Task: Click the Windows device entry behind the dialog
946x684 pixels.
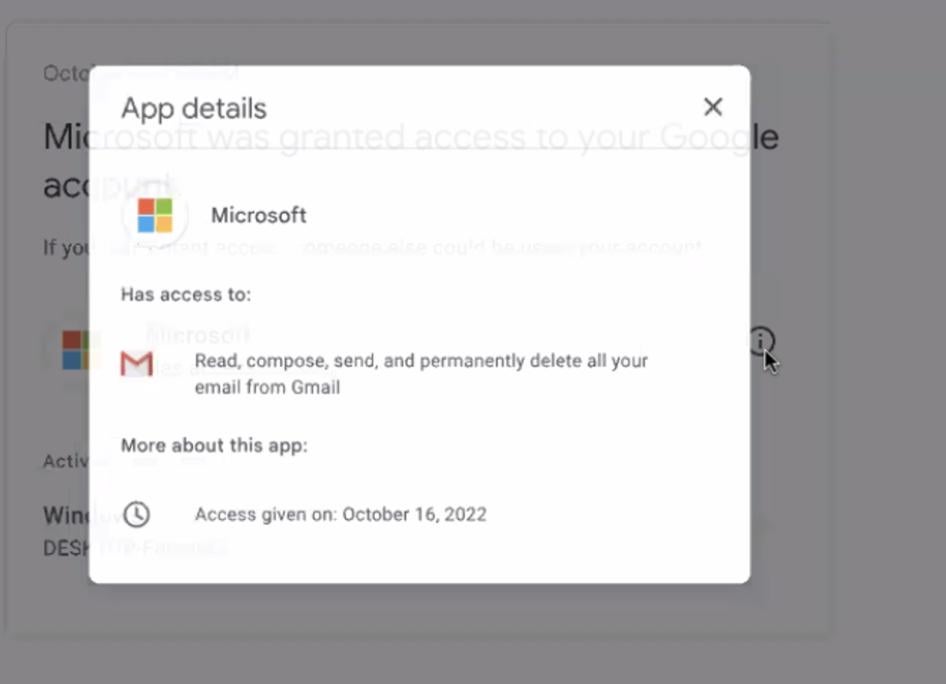Action: pos(60,516)
